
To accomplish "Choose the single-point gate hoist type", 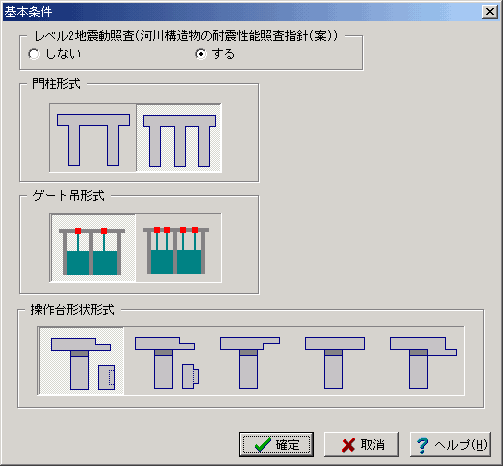I will 93,248.
